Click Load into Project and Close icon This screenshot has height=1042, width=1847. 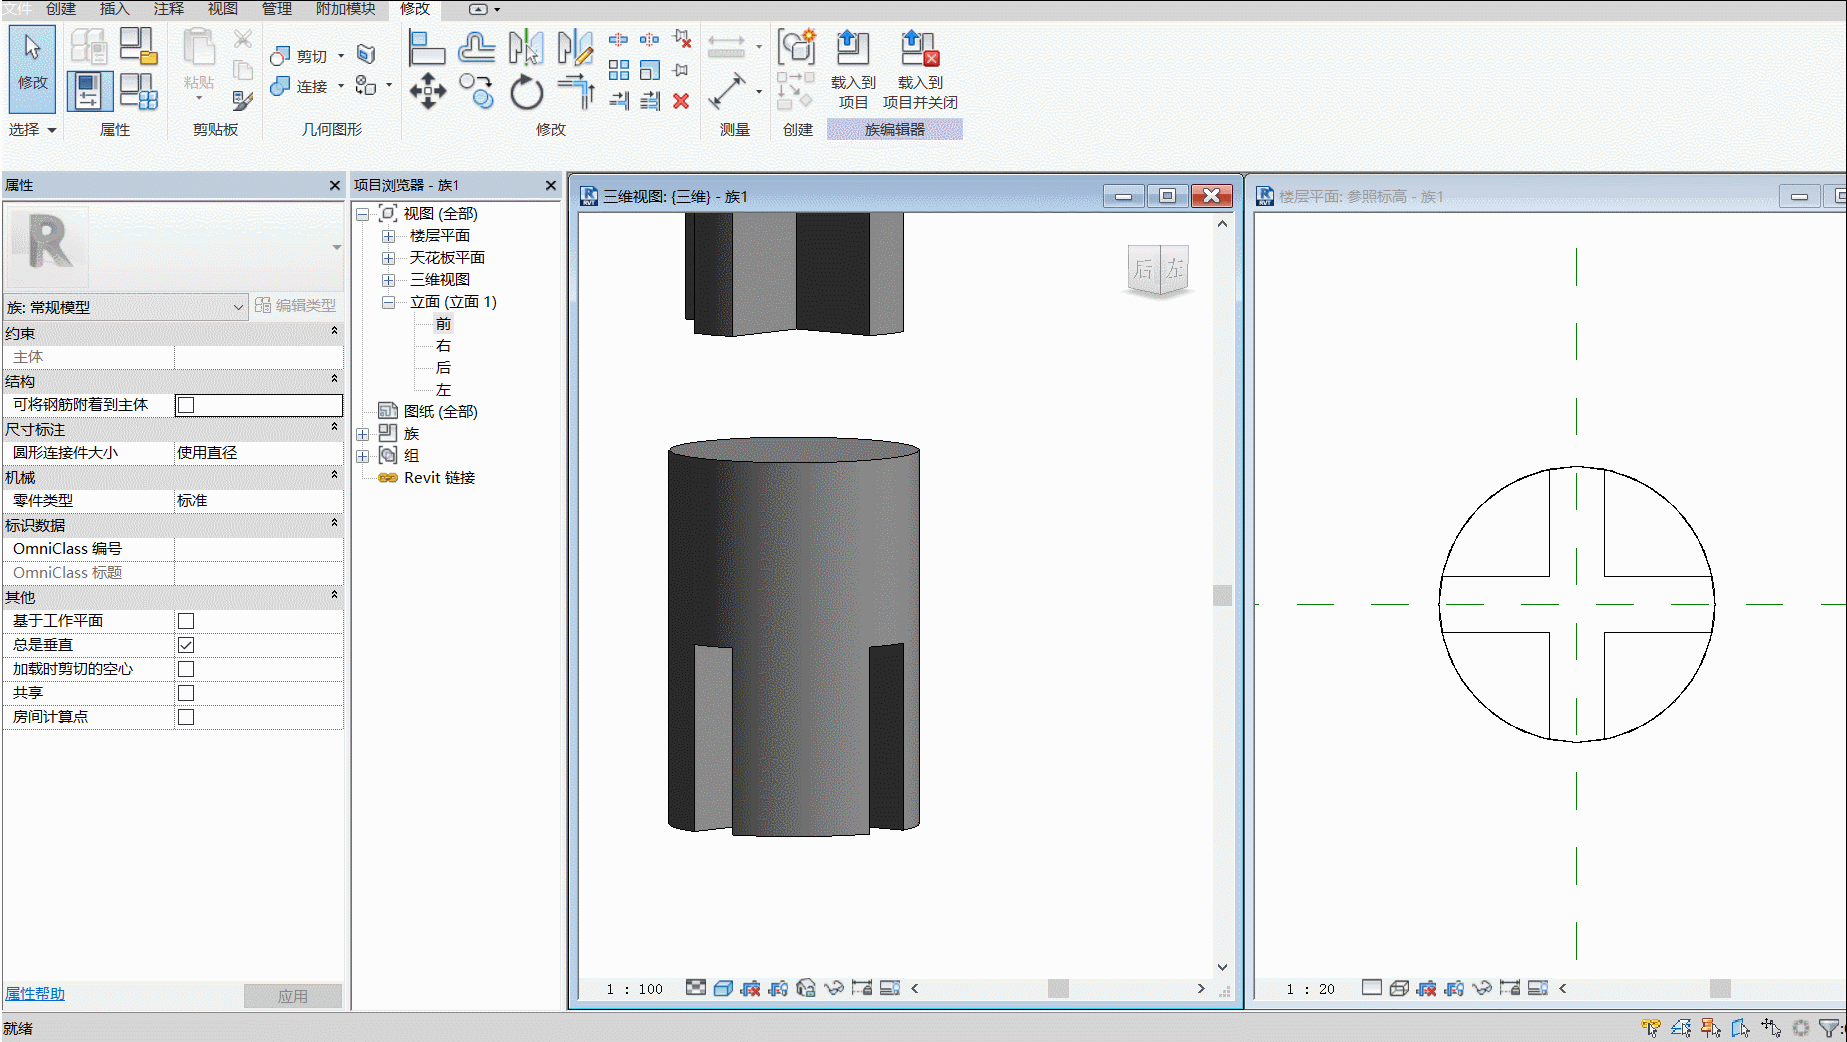coord(920,69)
